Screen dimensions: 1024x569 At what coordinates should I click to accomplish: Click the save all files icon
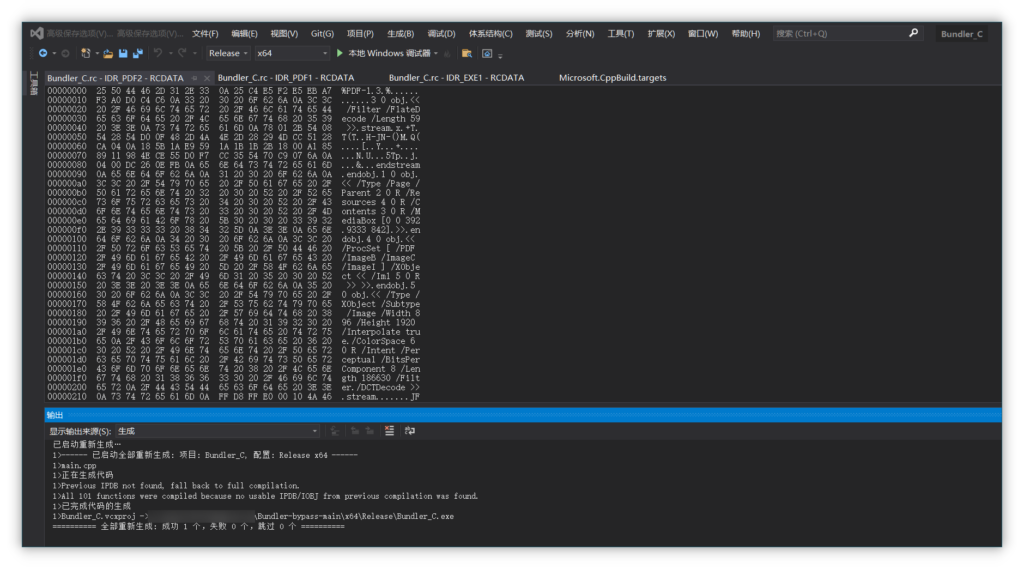[x=138, y=53]
